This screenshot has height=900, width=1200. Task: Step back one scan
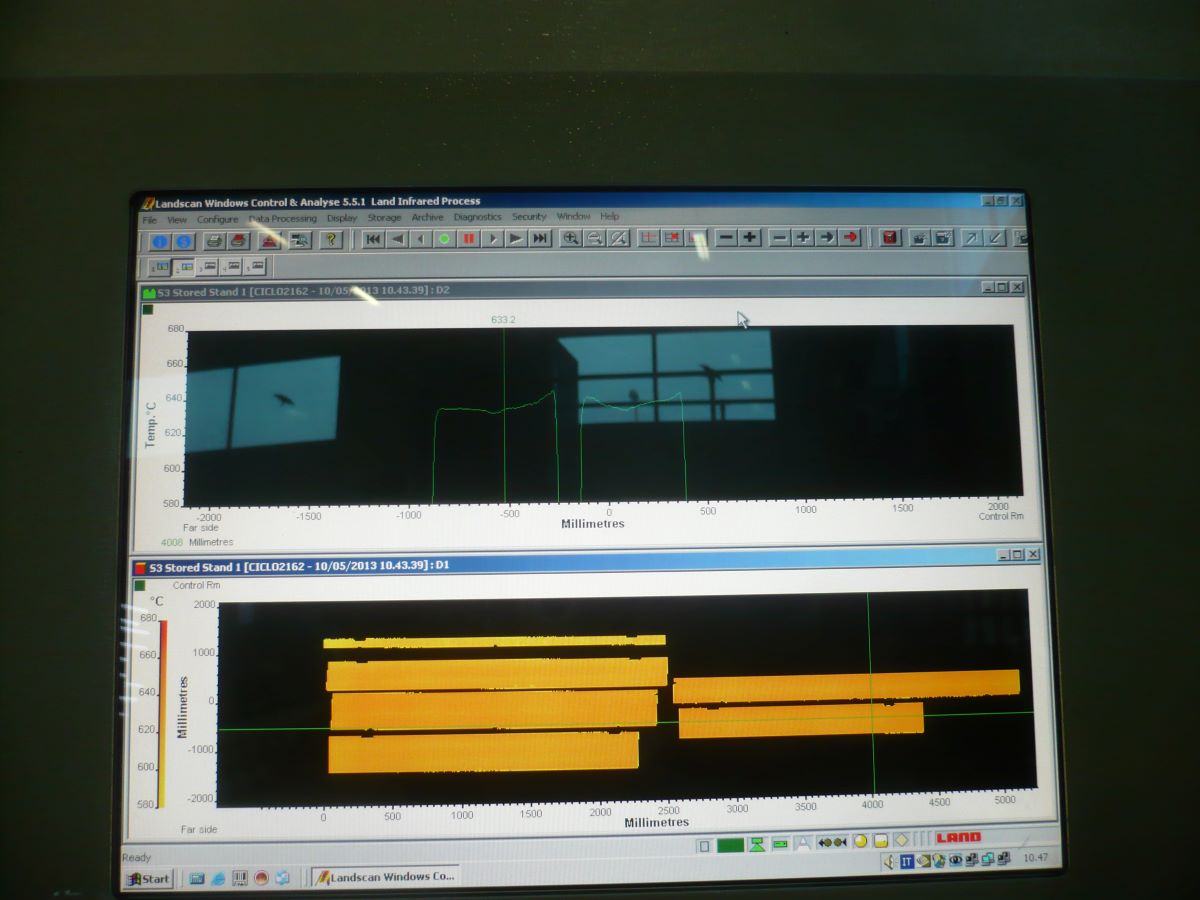coord(421,239)
